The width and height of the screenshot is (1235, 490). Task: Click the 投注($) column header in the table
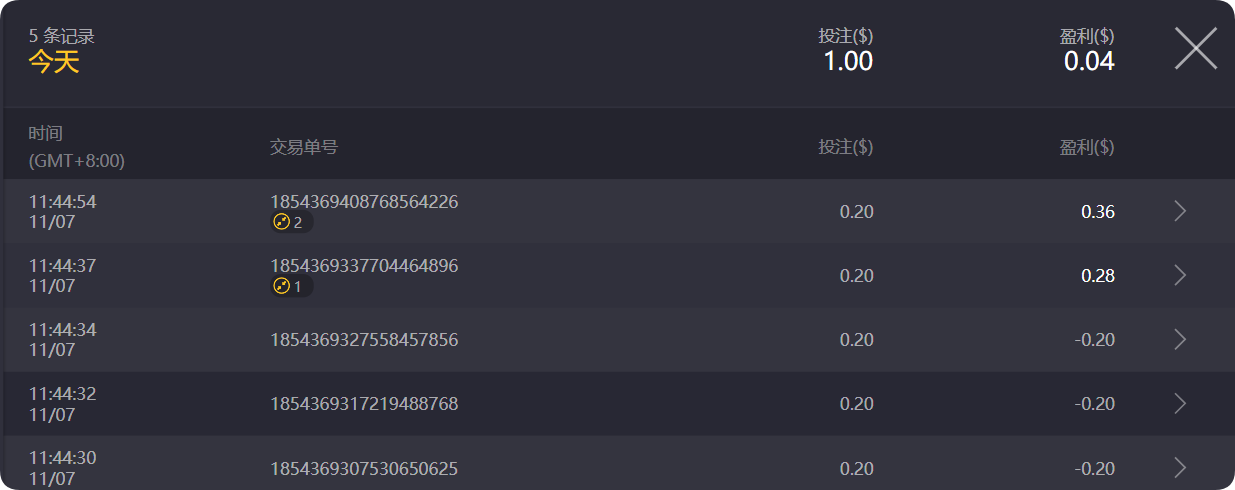pos(845,147)
